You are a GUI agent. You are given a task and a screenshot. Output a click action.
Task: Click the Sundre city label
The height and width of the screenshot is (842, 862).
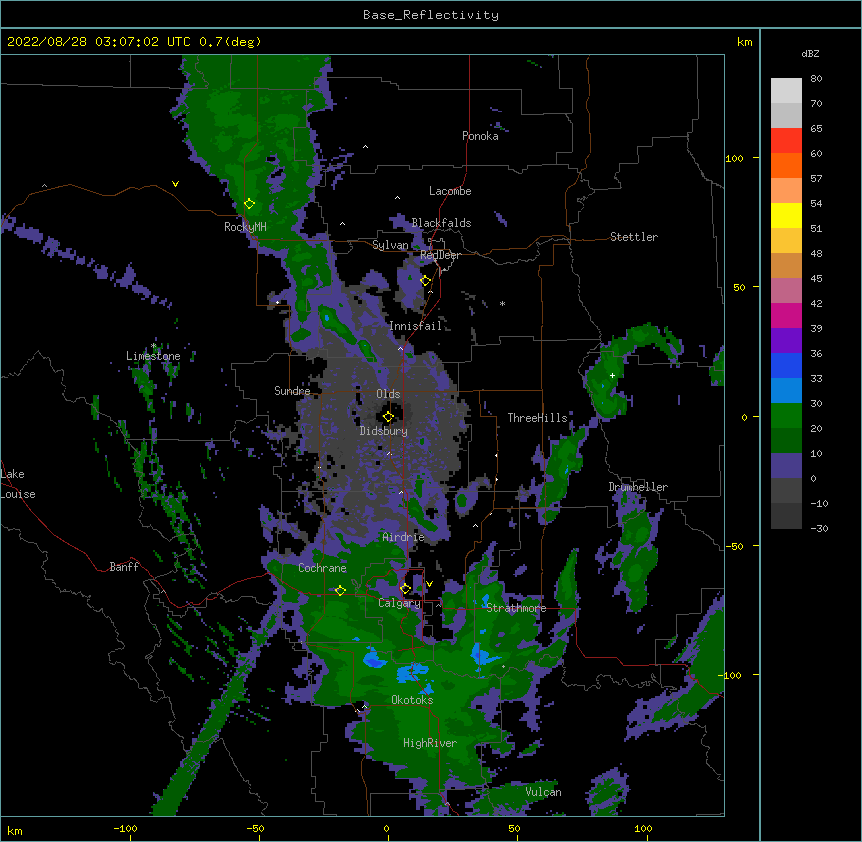click(x=292, y=391)
